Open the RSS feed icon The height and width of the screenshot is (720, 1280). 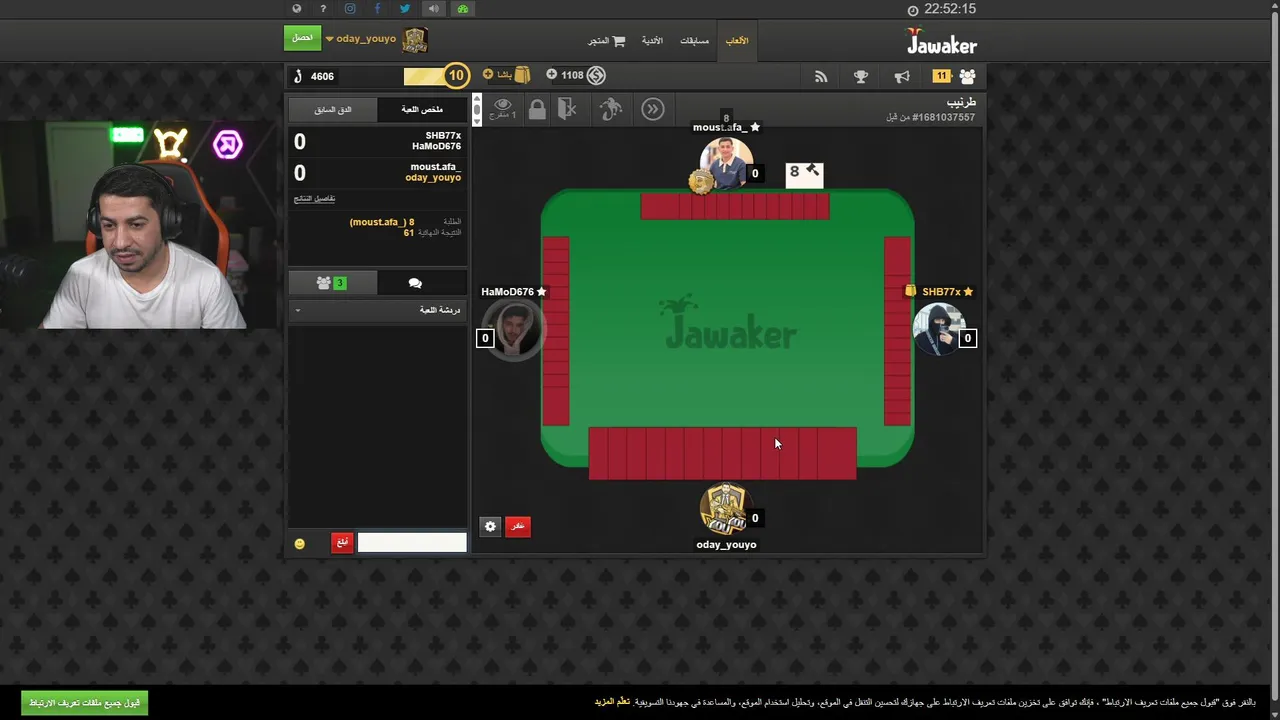coord(821,76)
